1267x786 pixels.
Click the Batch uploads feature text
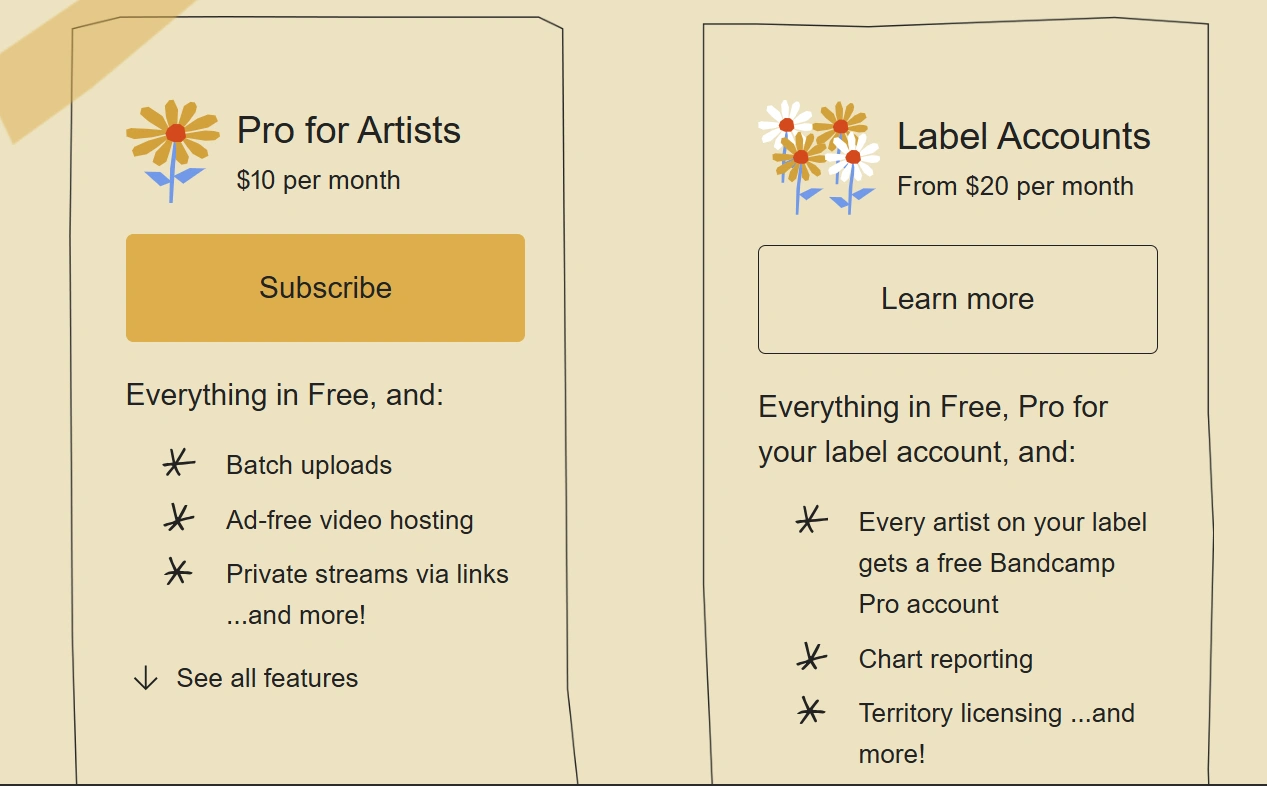[x=309, y=465]
